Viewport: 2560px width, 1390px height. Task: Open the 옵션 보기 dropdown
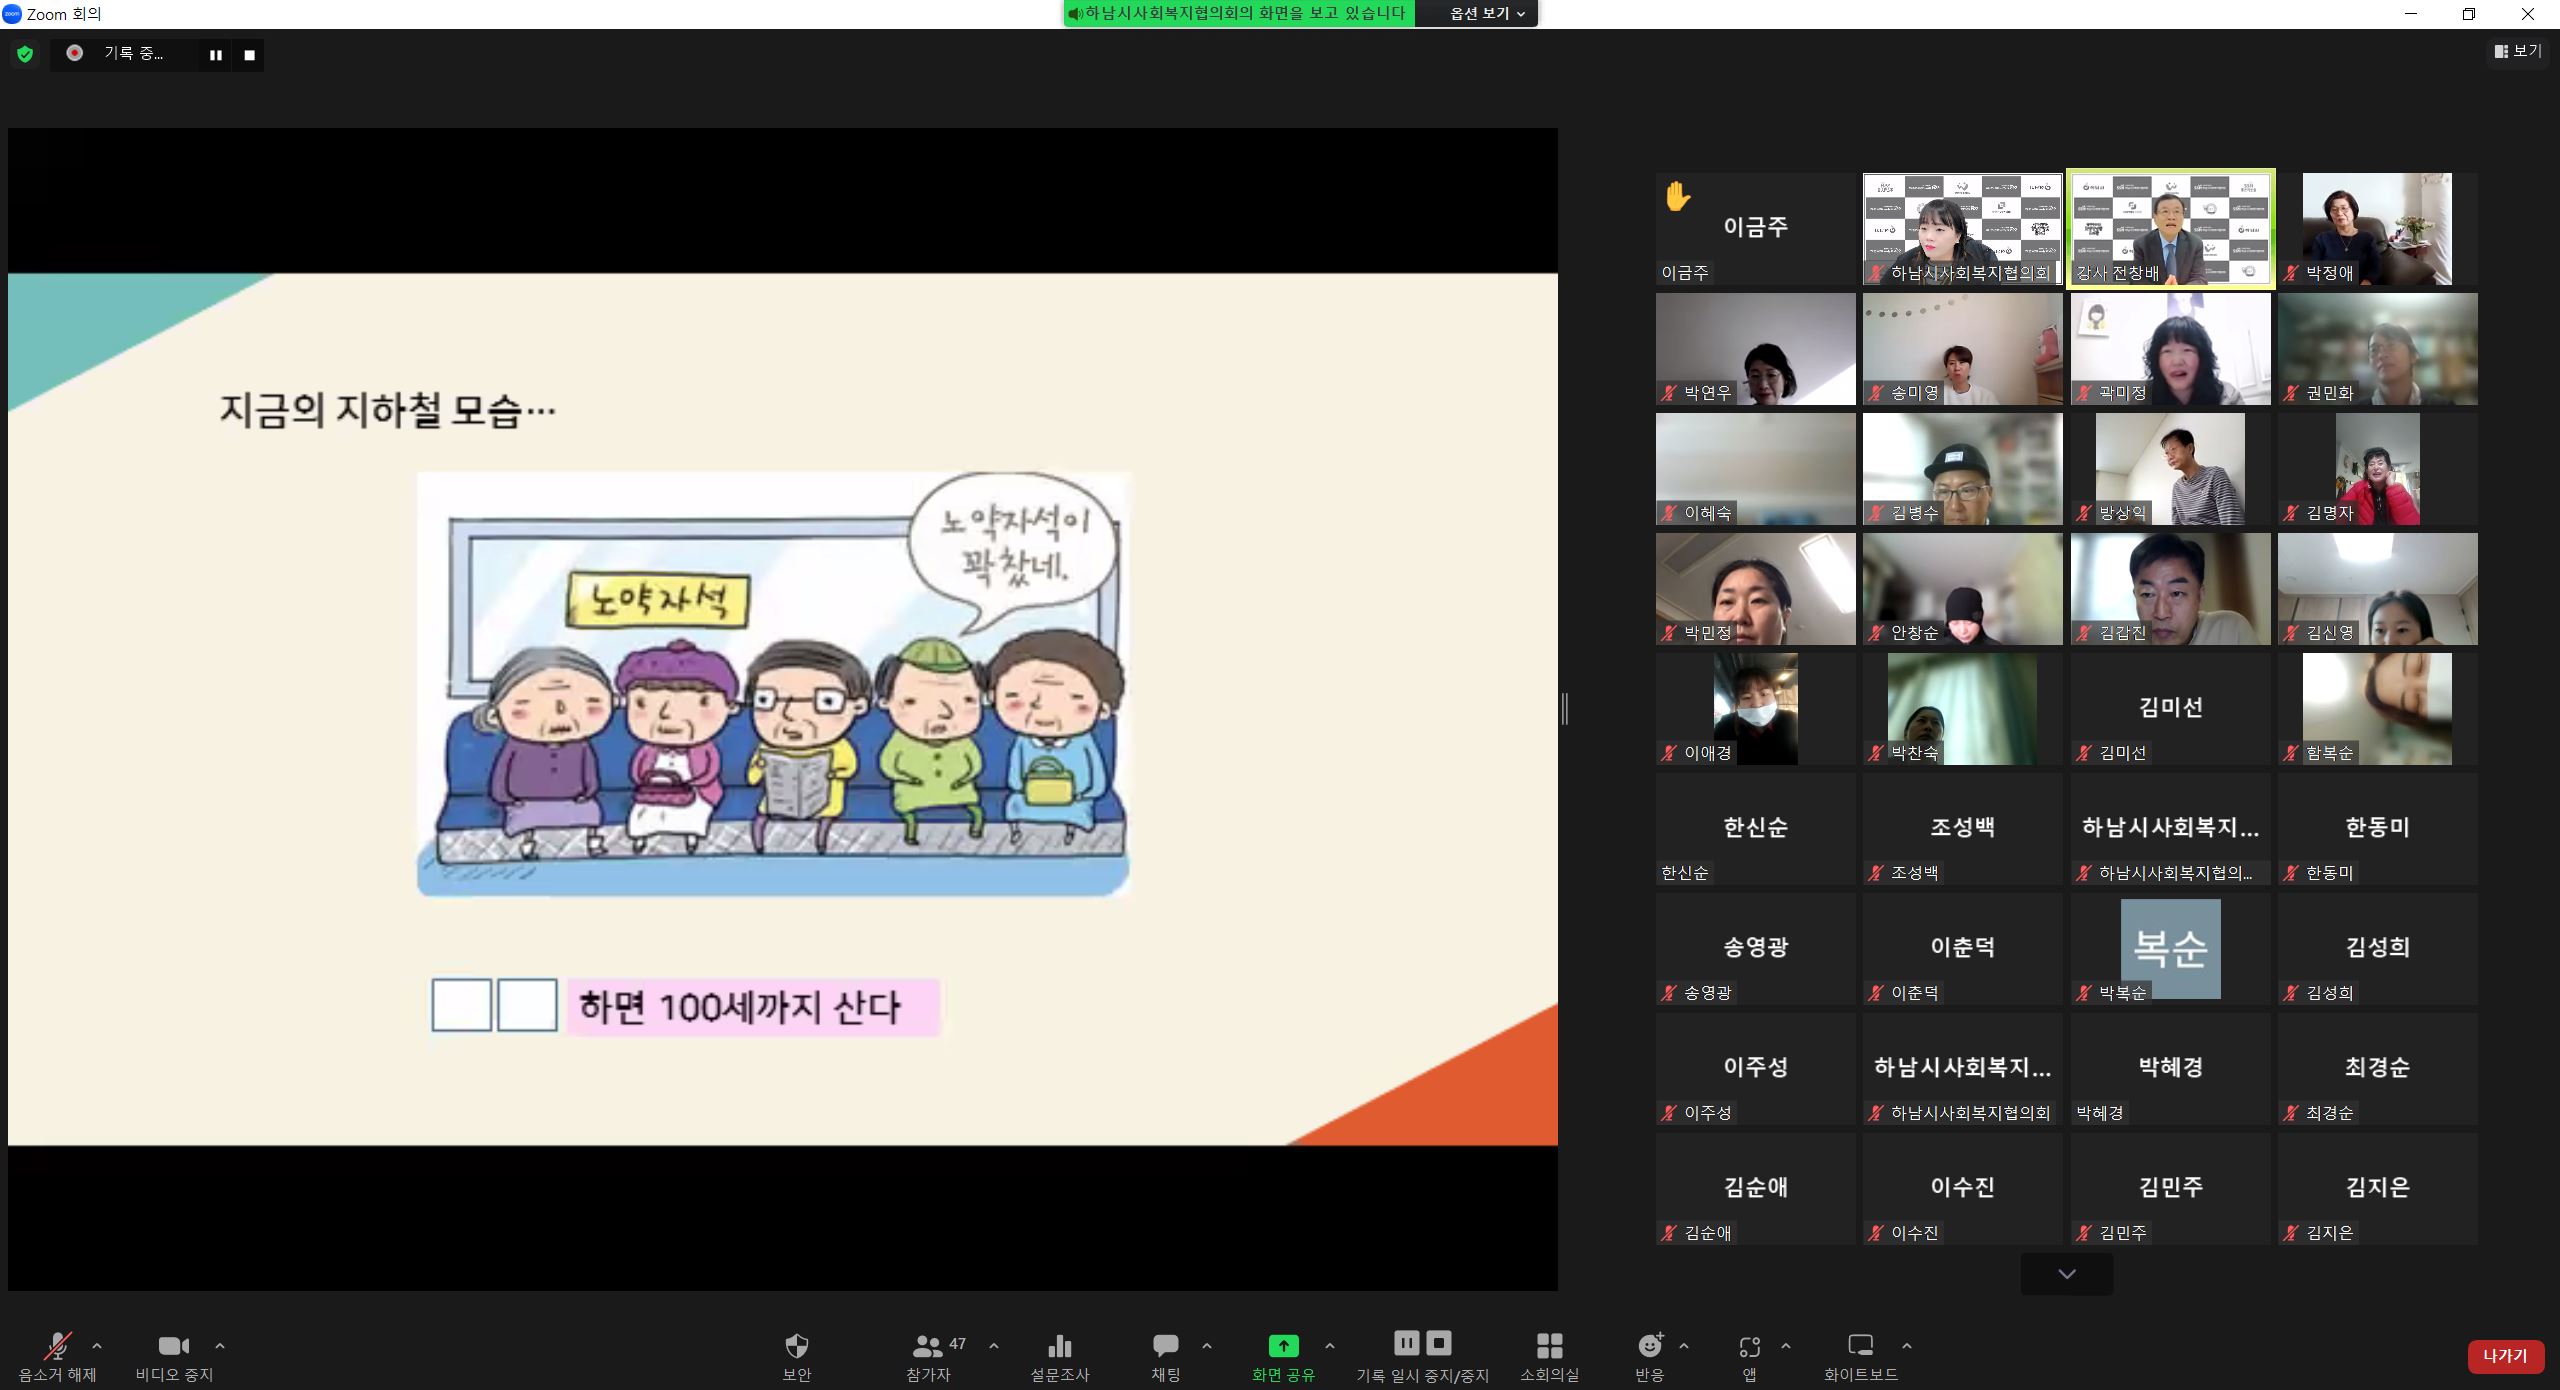(x=1487, y=14)
